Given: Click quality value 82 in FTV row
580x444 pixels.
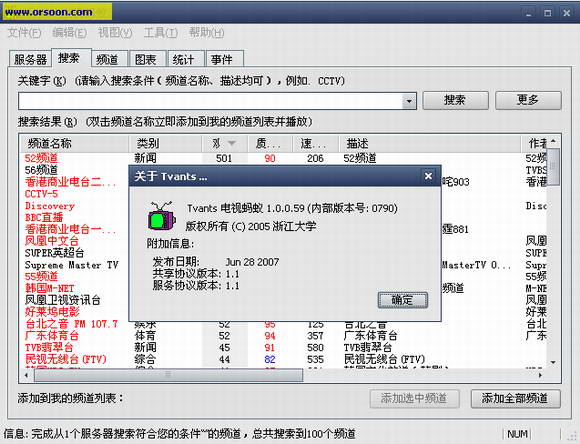Looking at the screenshot, I should click(270, 359).
